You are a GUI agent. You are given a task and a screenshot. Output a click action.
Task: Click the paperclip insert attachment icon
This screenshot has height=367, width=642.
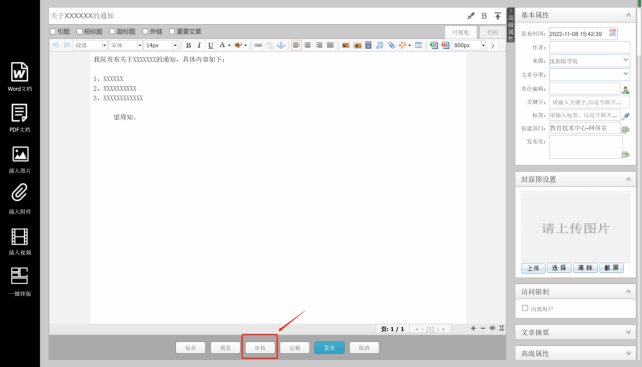19,193
